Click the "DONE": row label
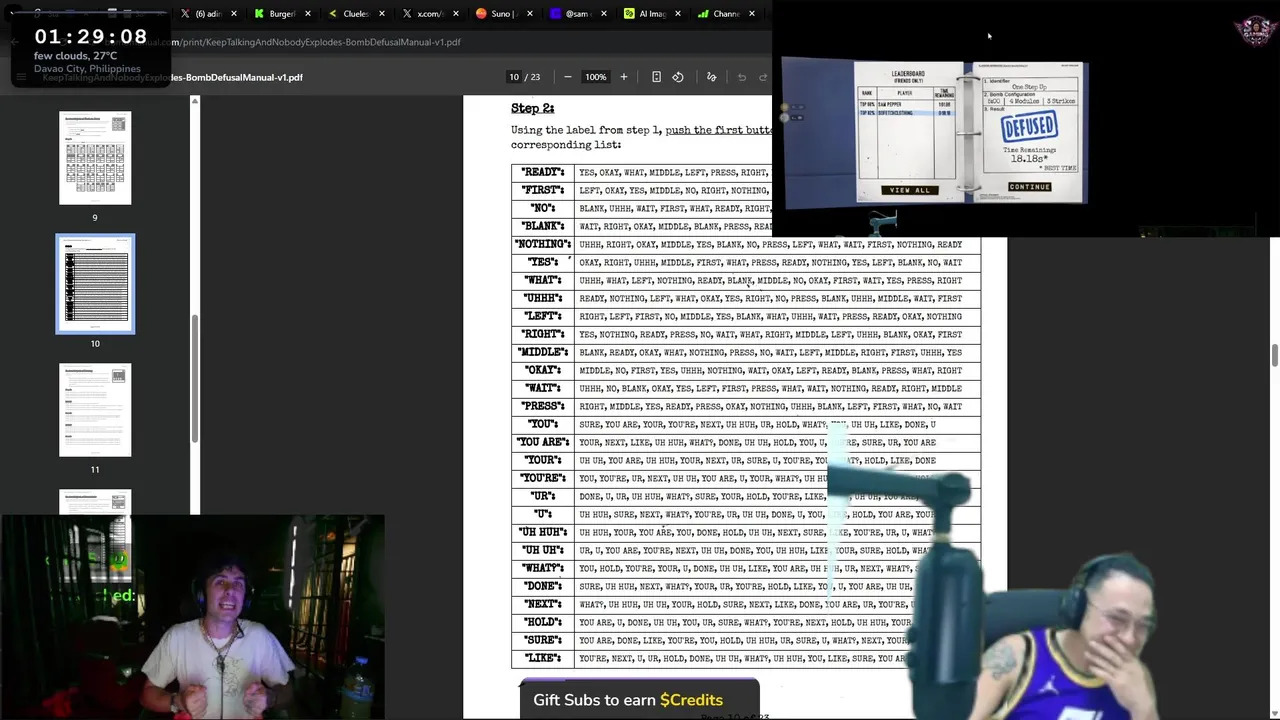The width and height of the screenshot is (1280, 720). [543, 586]
